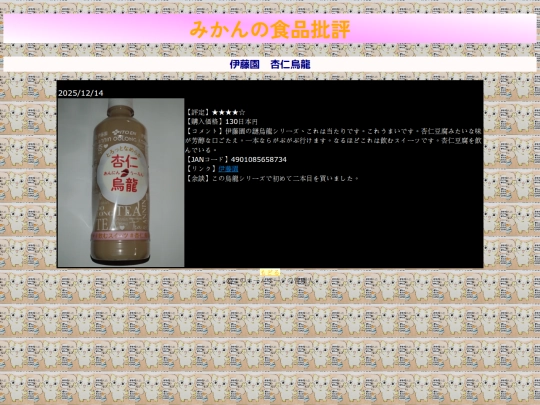Click the 杏仁烏龍 bottle product photo

click(121, 183)
